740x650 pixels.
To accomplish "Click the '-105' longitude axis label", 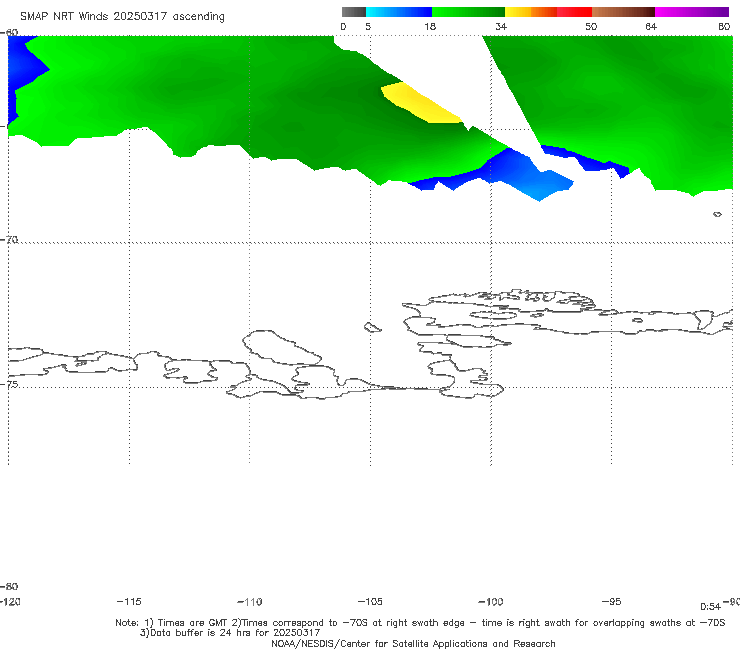I will point(370,601).
